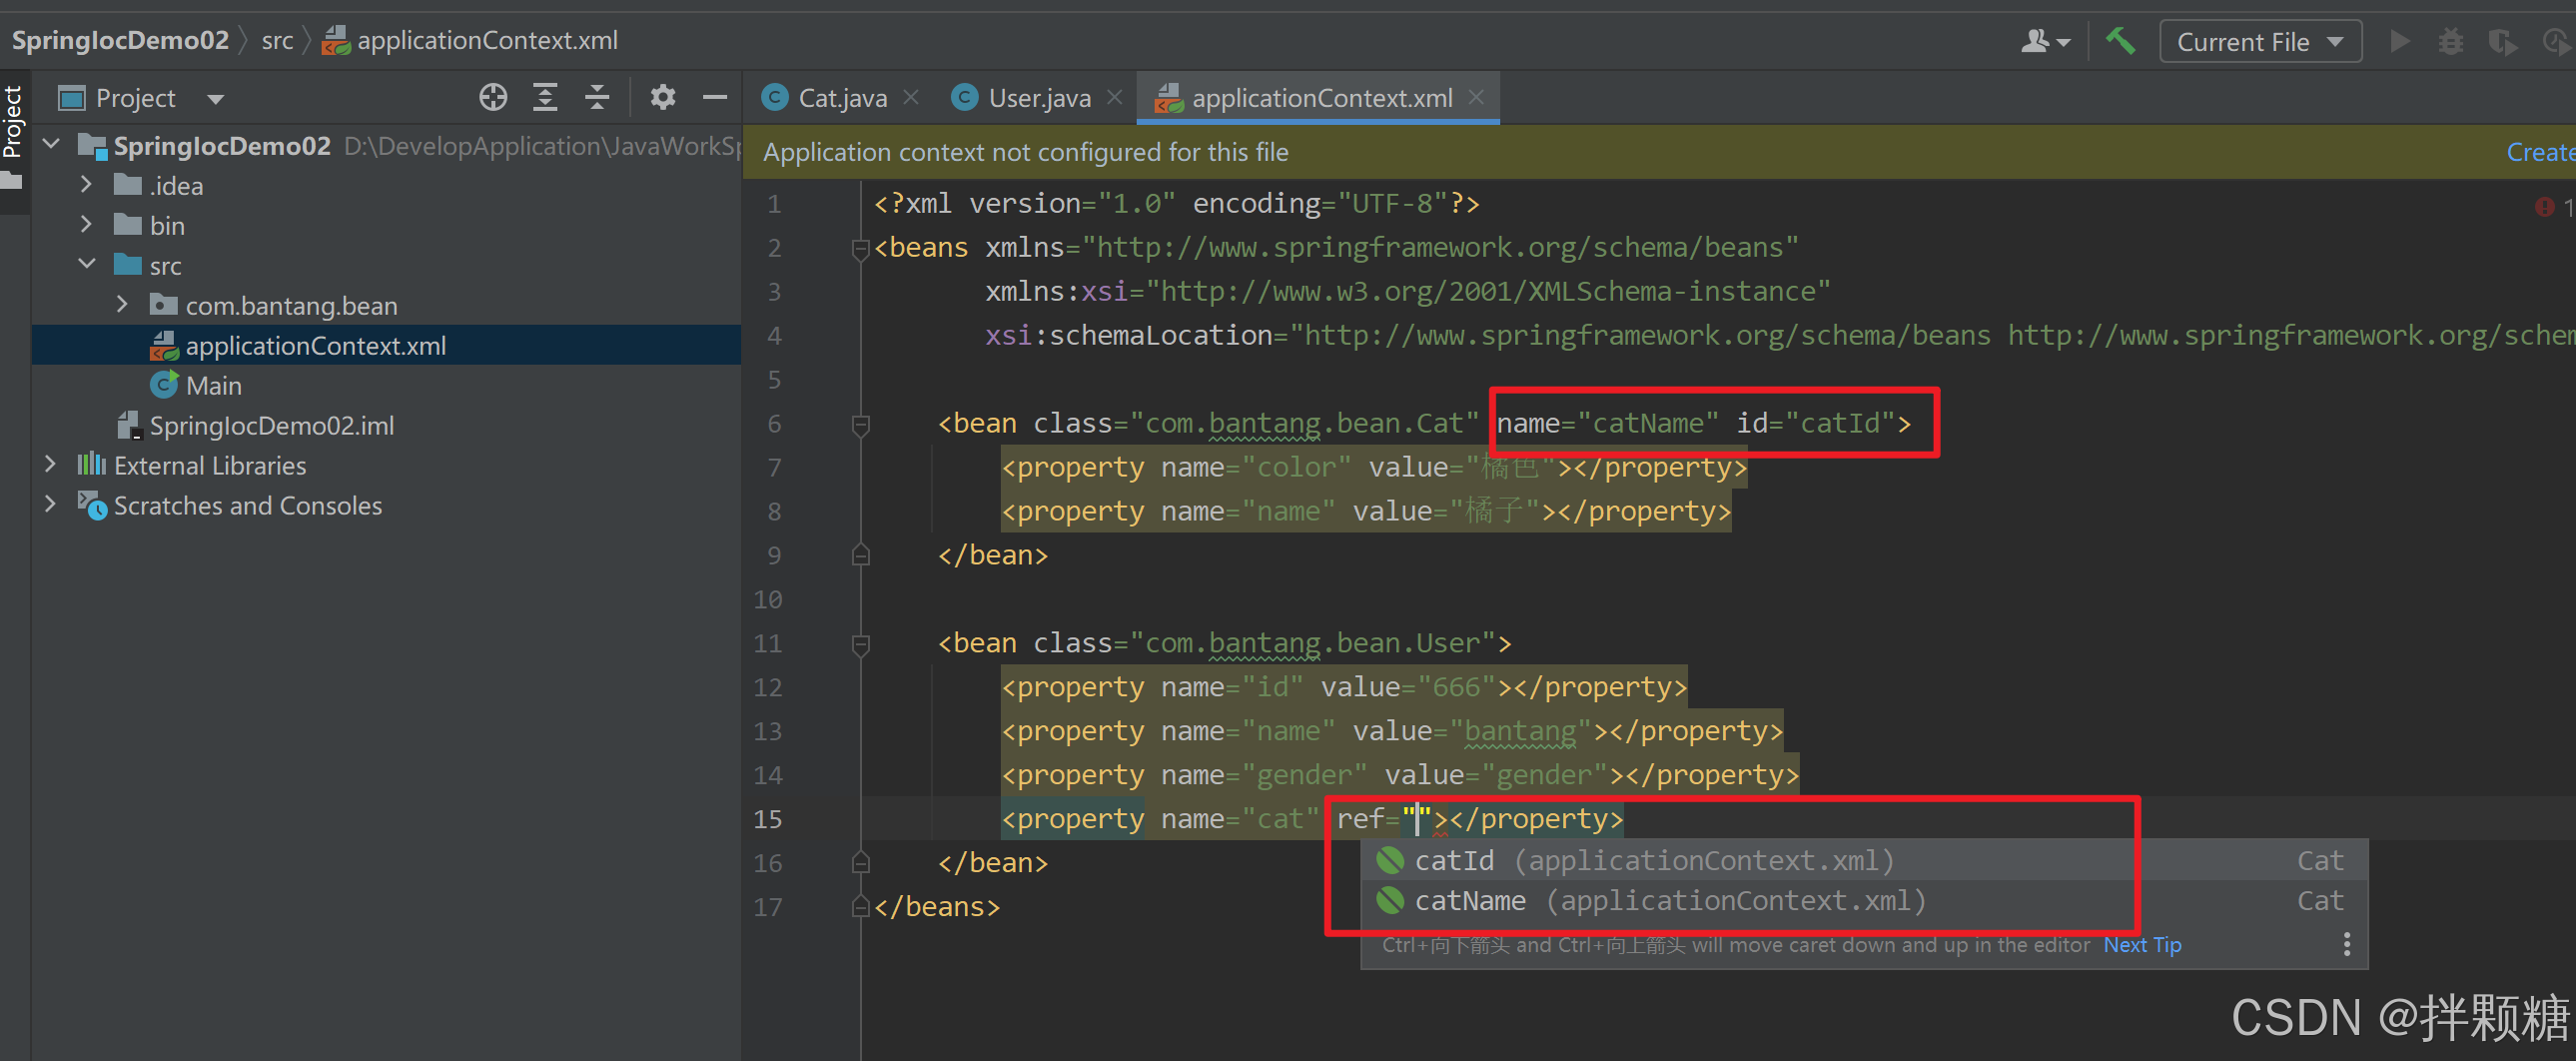This screenshot has height=1061, width=2576.
Task: Click the Next Tip link
Action: coord(2142,945)
